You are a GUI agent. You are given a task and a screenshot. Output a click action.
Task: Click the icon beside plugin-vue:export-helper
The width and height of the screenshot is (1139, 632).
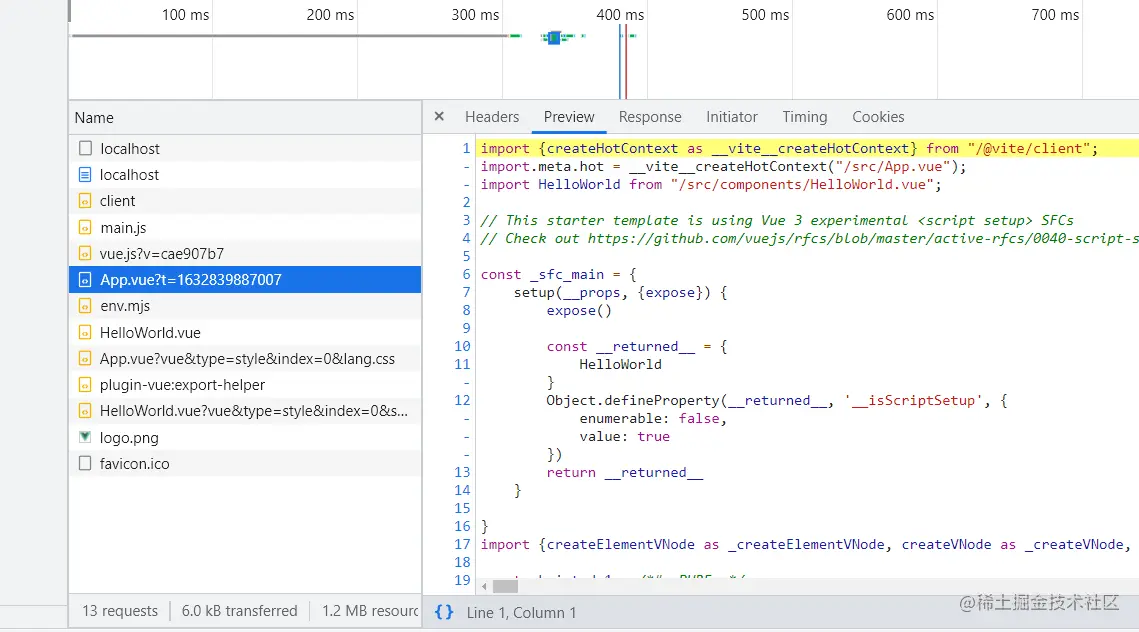(85, 385)
